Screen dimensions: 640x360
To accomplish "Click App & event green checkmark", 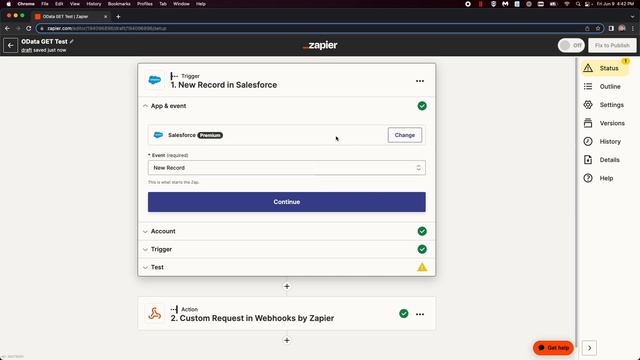I will 422,106.
